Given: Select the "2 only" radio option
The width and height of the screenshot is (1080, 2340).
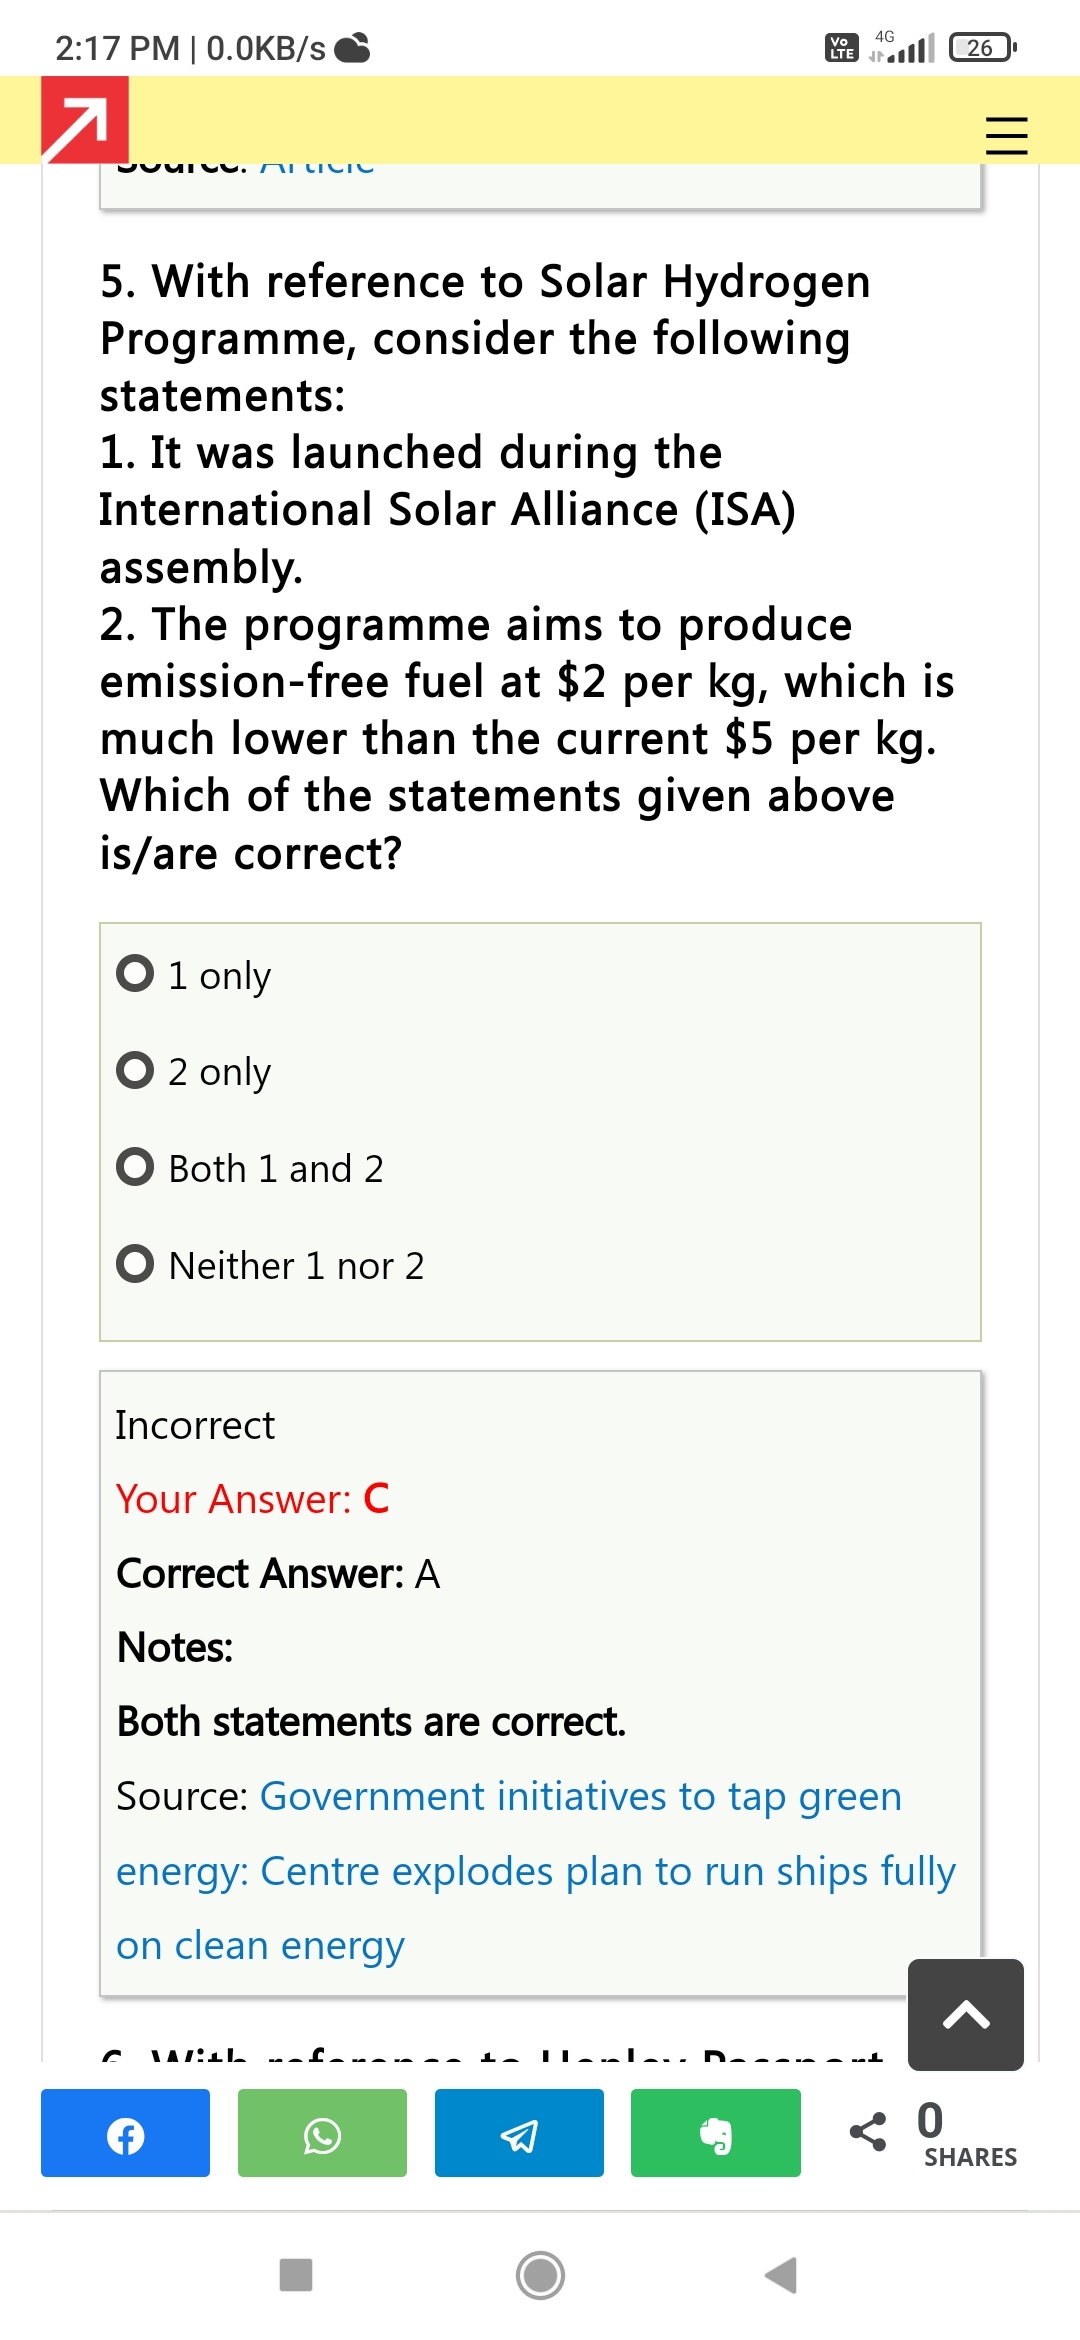Looking at the screenshot, I should (136, 1070).
